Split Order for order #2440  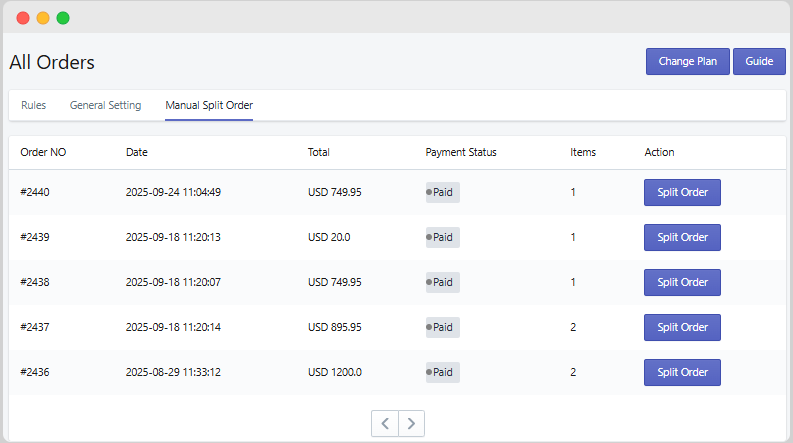tap(682, 192)
